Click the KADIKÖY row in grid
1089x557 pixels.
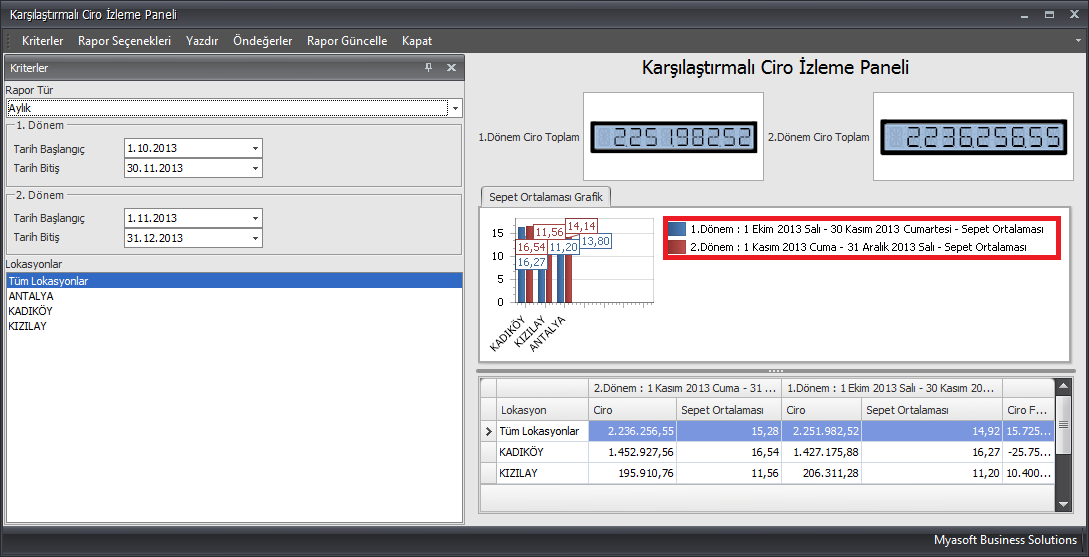pyautogui.click(x=767, y=452)
